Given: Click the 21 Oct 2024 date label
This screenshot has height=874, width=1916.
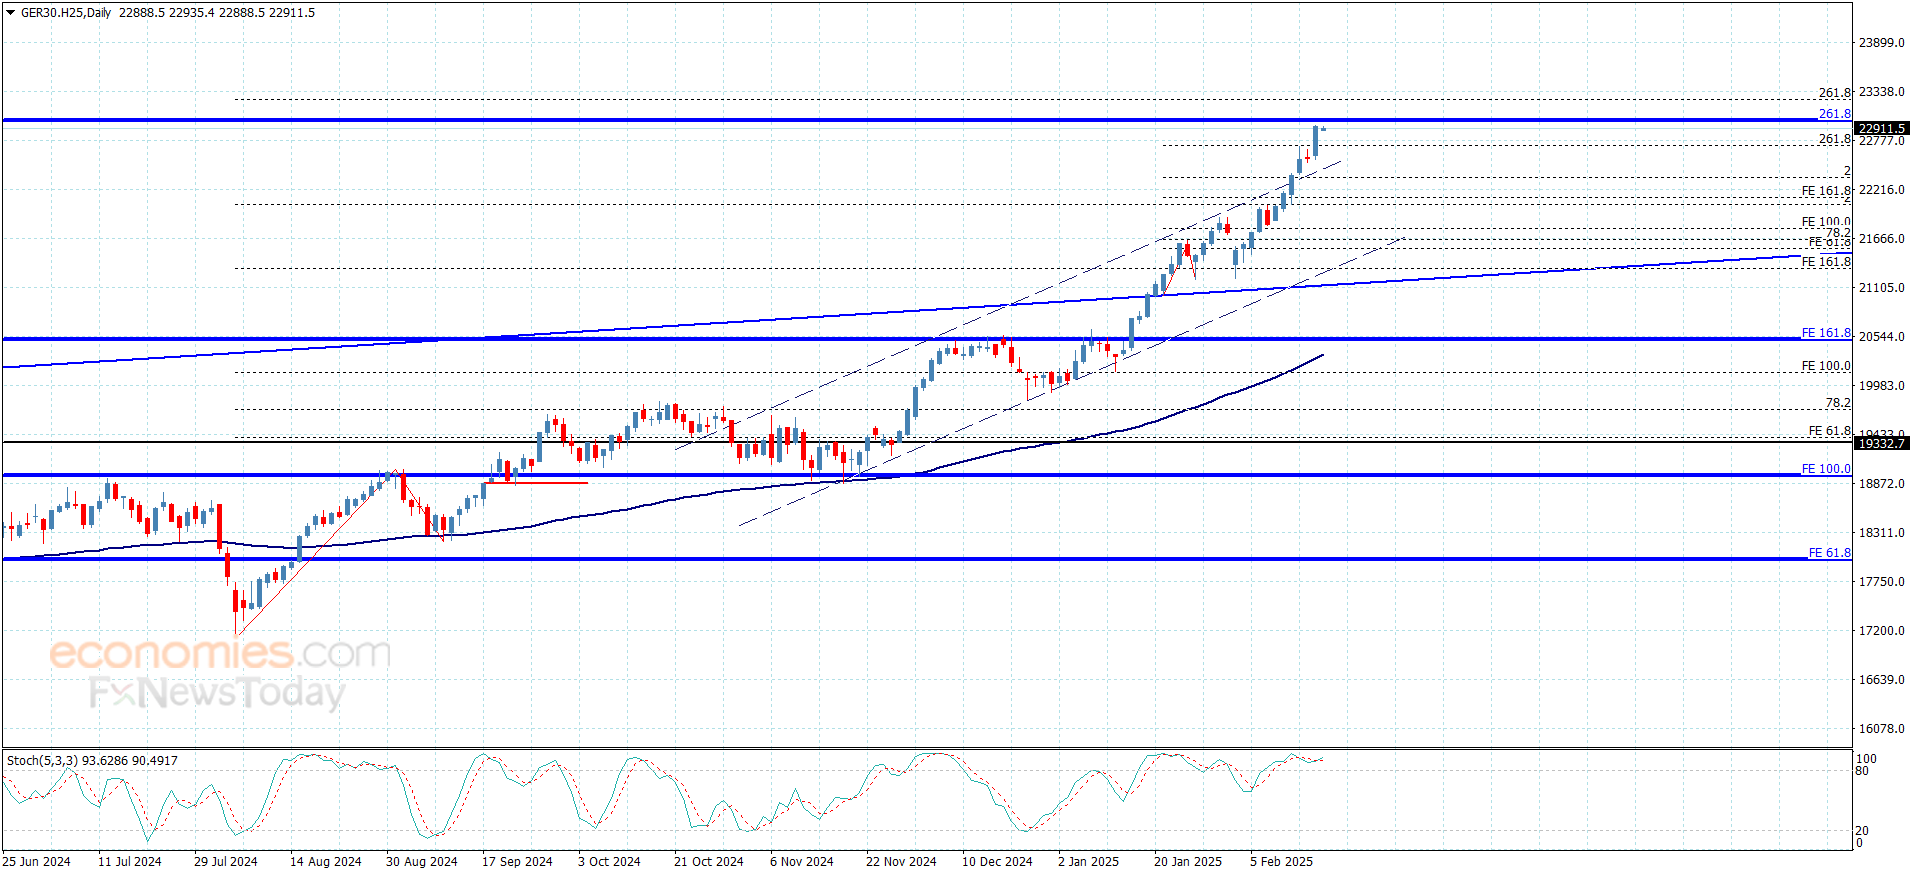Looking at the screenshot, I should [709, 862].
